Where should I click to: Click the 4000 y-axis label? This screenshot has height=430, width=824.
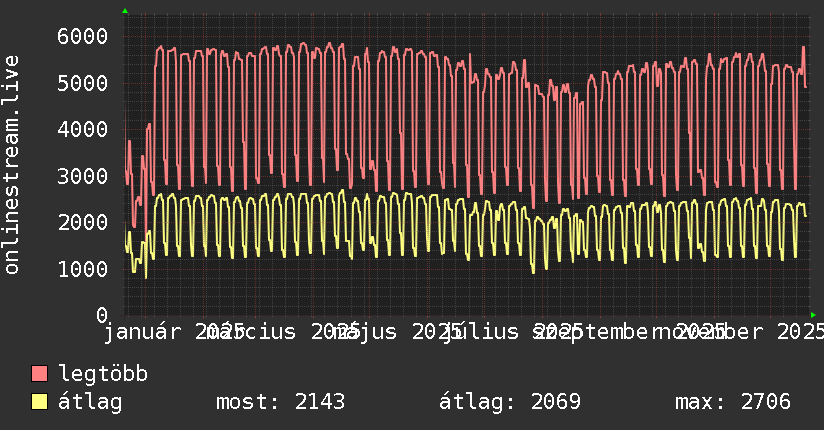83,129
